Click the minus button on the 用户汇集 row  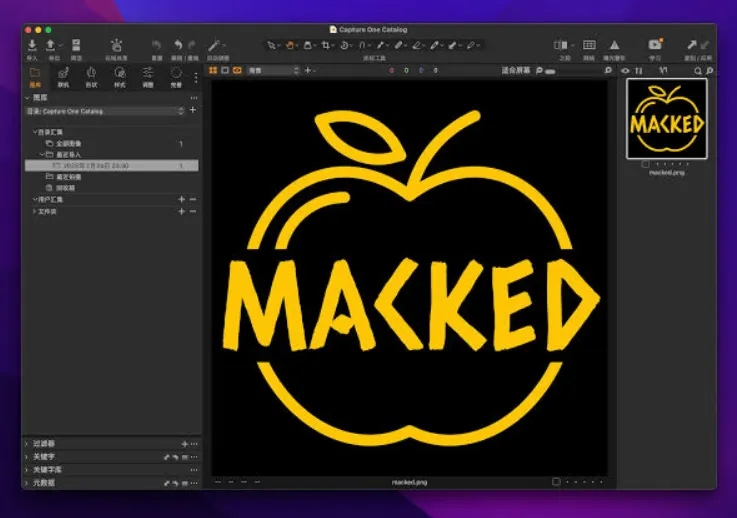pyautogui.click(x=193, y=199)
